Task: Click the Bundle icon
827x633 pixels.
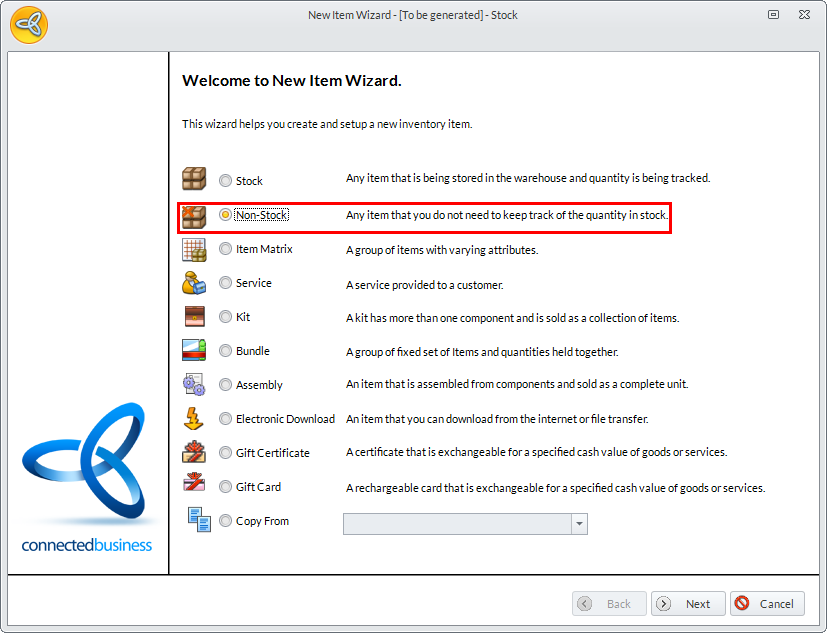Action: (x=194, y=350)
